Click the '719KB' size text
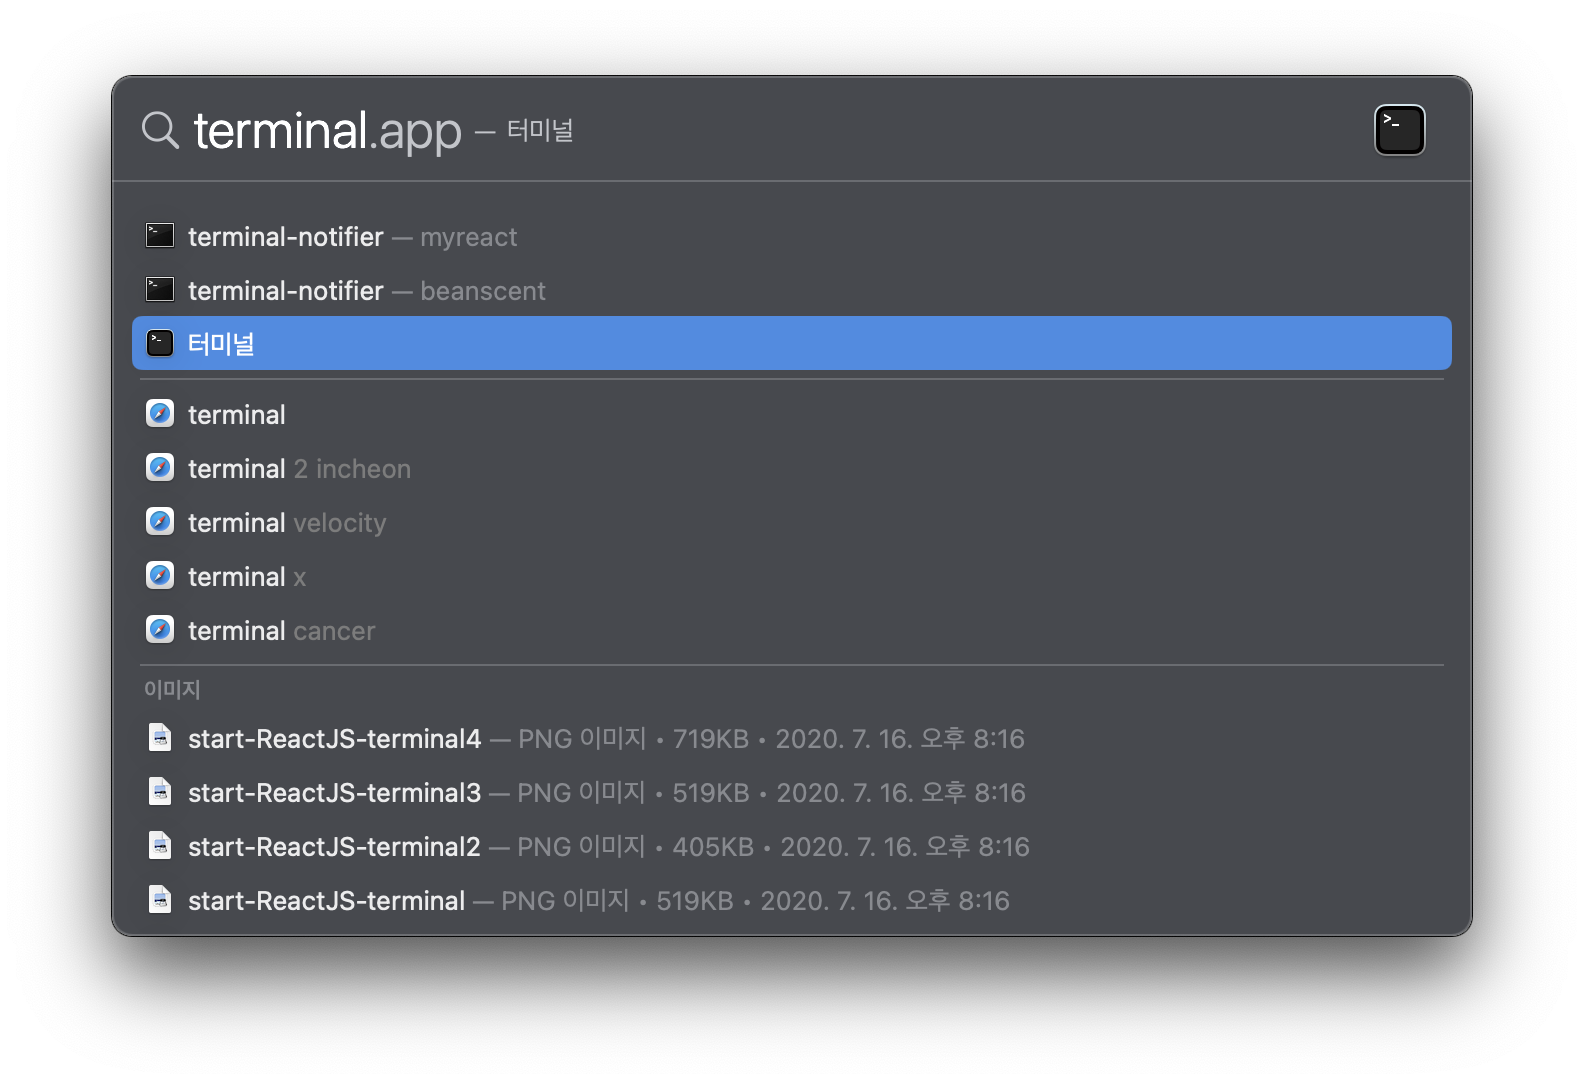Image resolution: width=1584 pixels, height=1084 pixels. [711, 739]
